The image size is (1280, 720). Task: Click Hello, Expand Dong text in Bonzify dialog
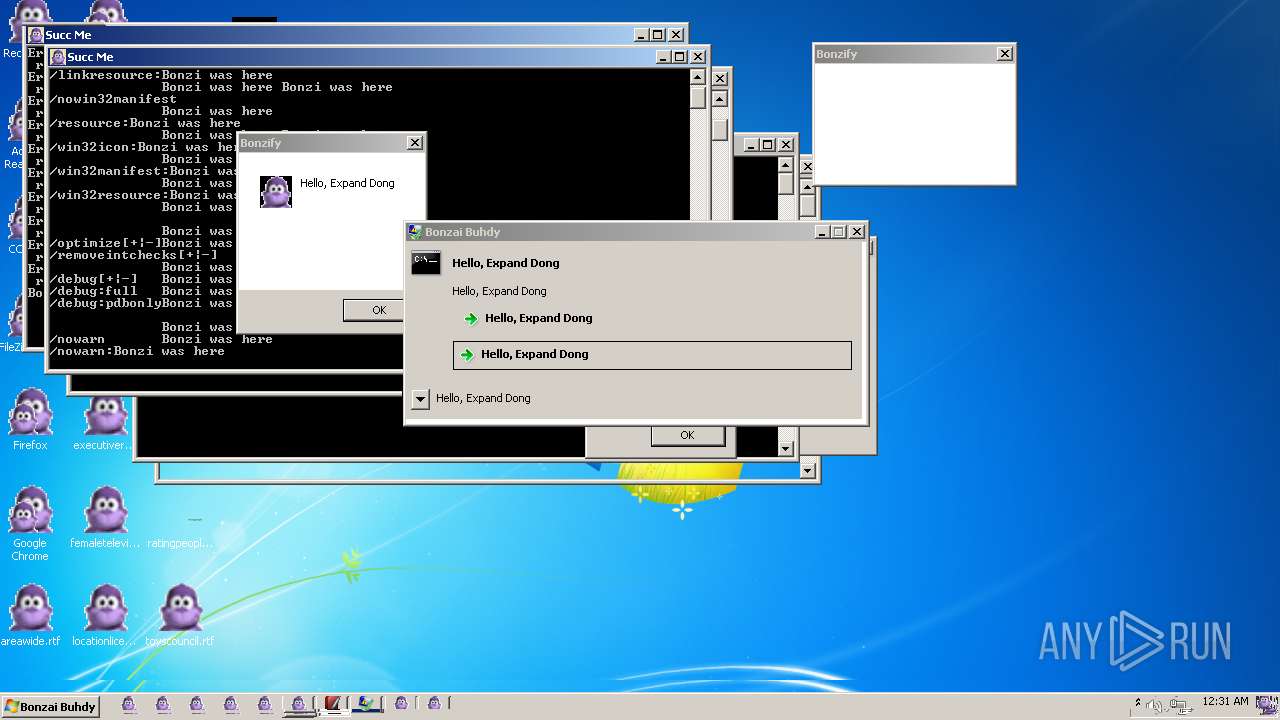coord(347,183)
